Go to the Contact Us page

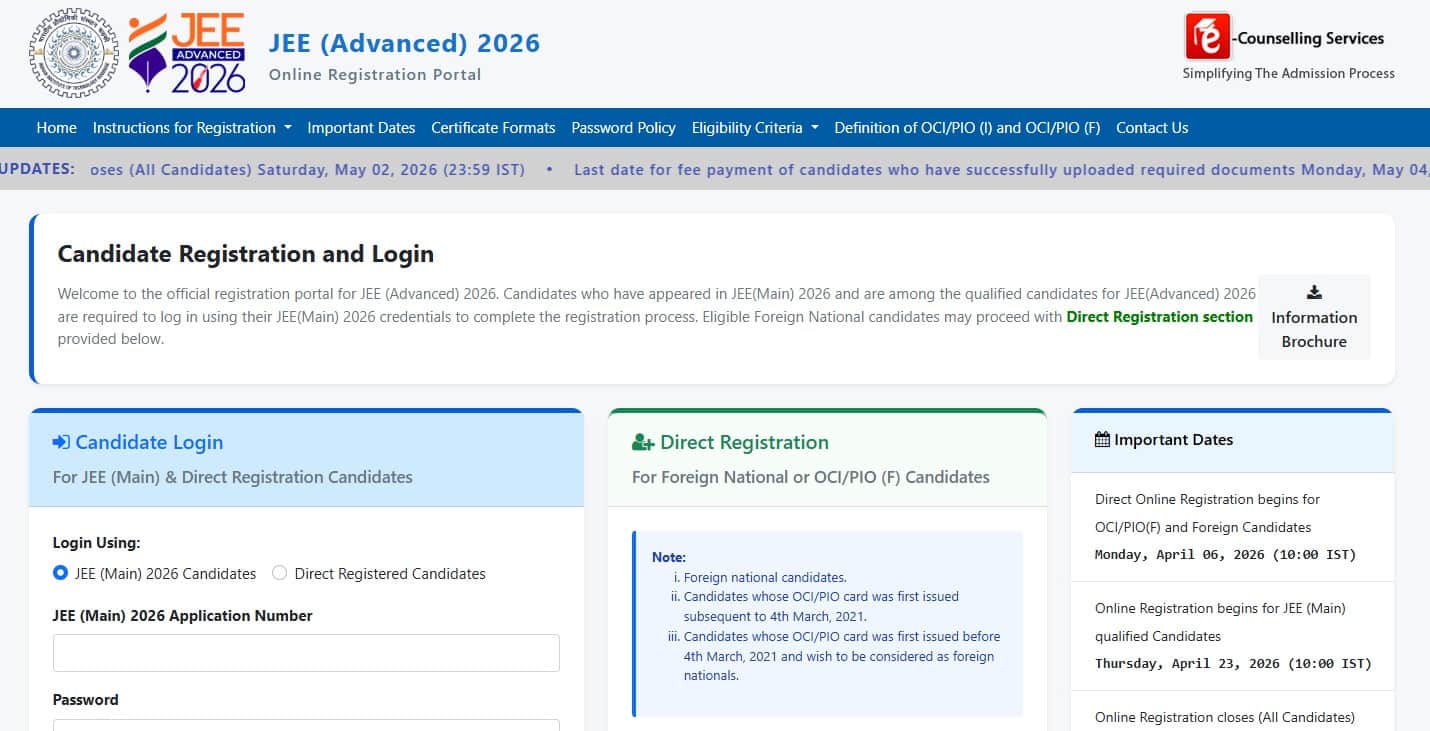tap(1151, 127)
